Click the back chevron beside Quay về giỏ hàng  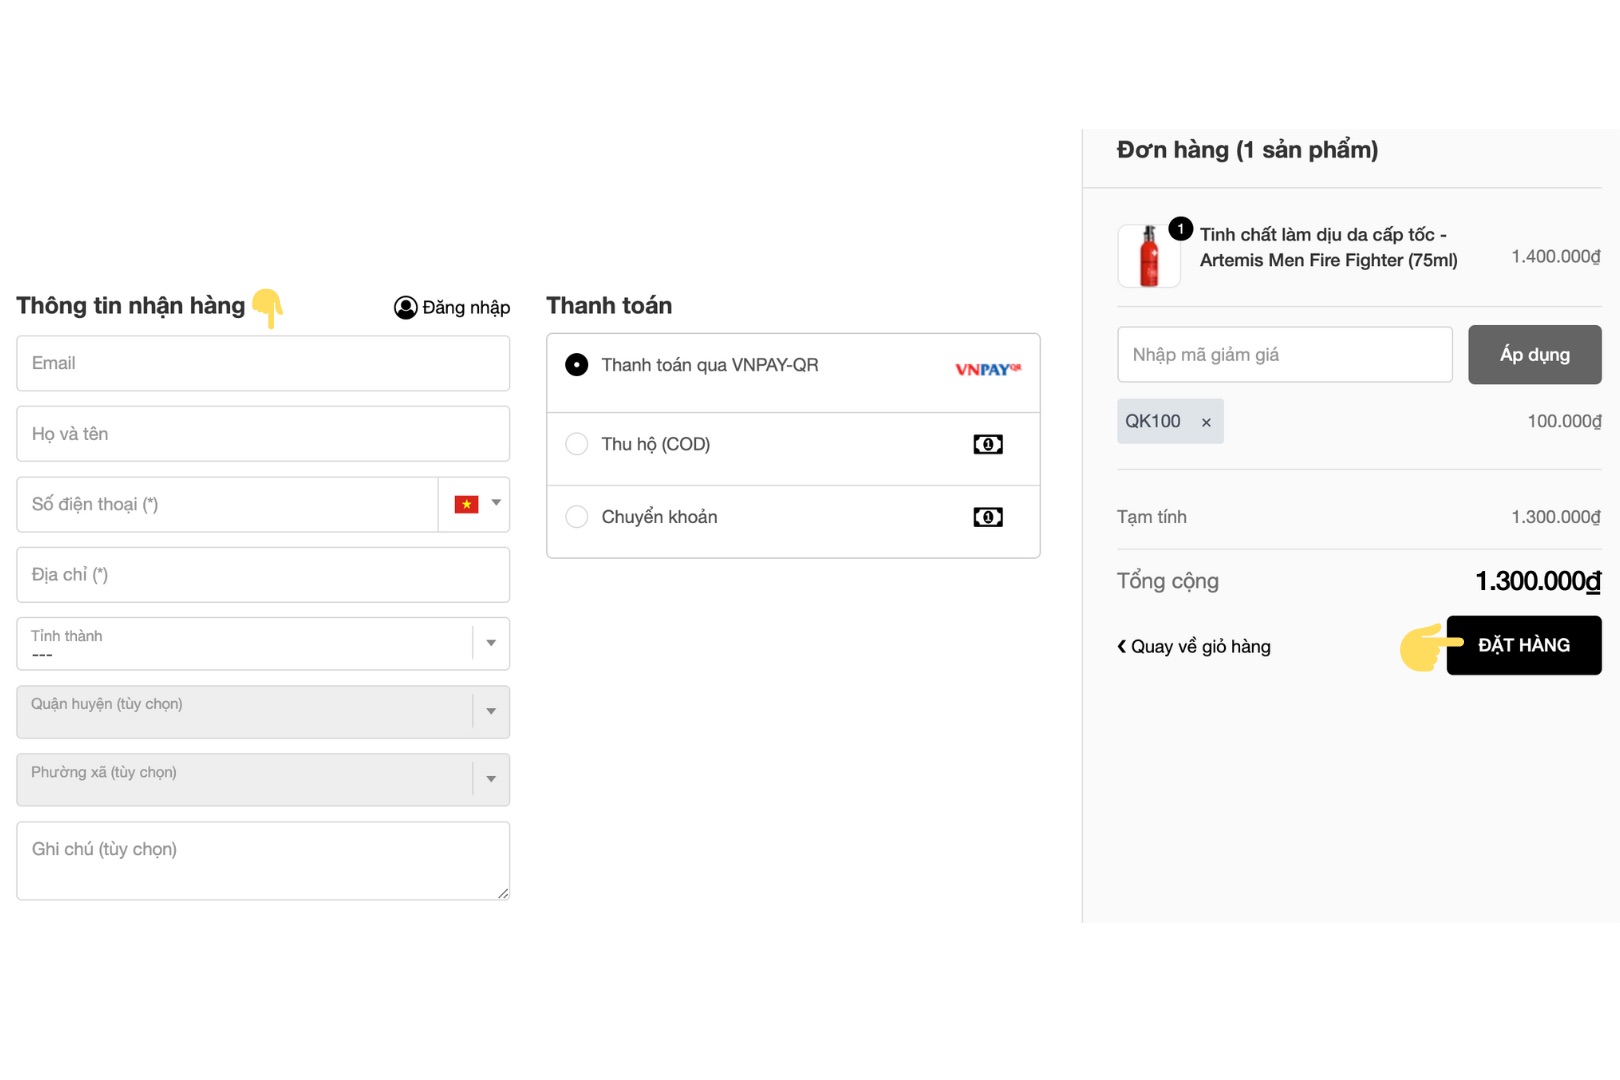click(x=1122, y=646)
